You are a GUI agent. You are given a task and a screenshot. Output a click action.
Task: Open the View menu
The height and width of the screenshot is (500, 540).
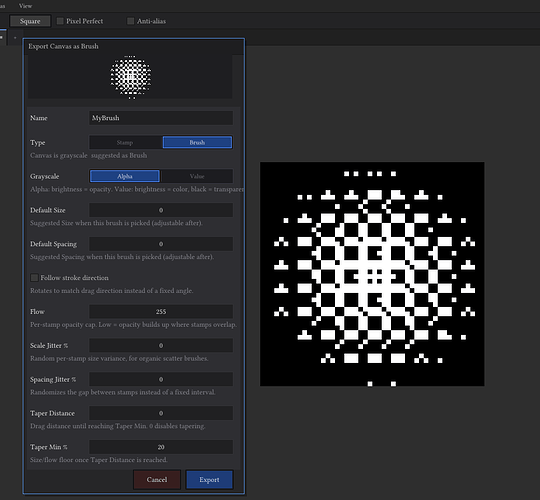coord(25,6)
